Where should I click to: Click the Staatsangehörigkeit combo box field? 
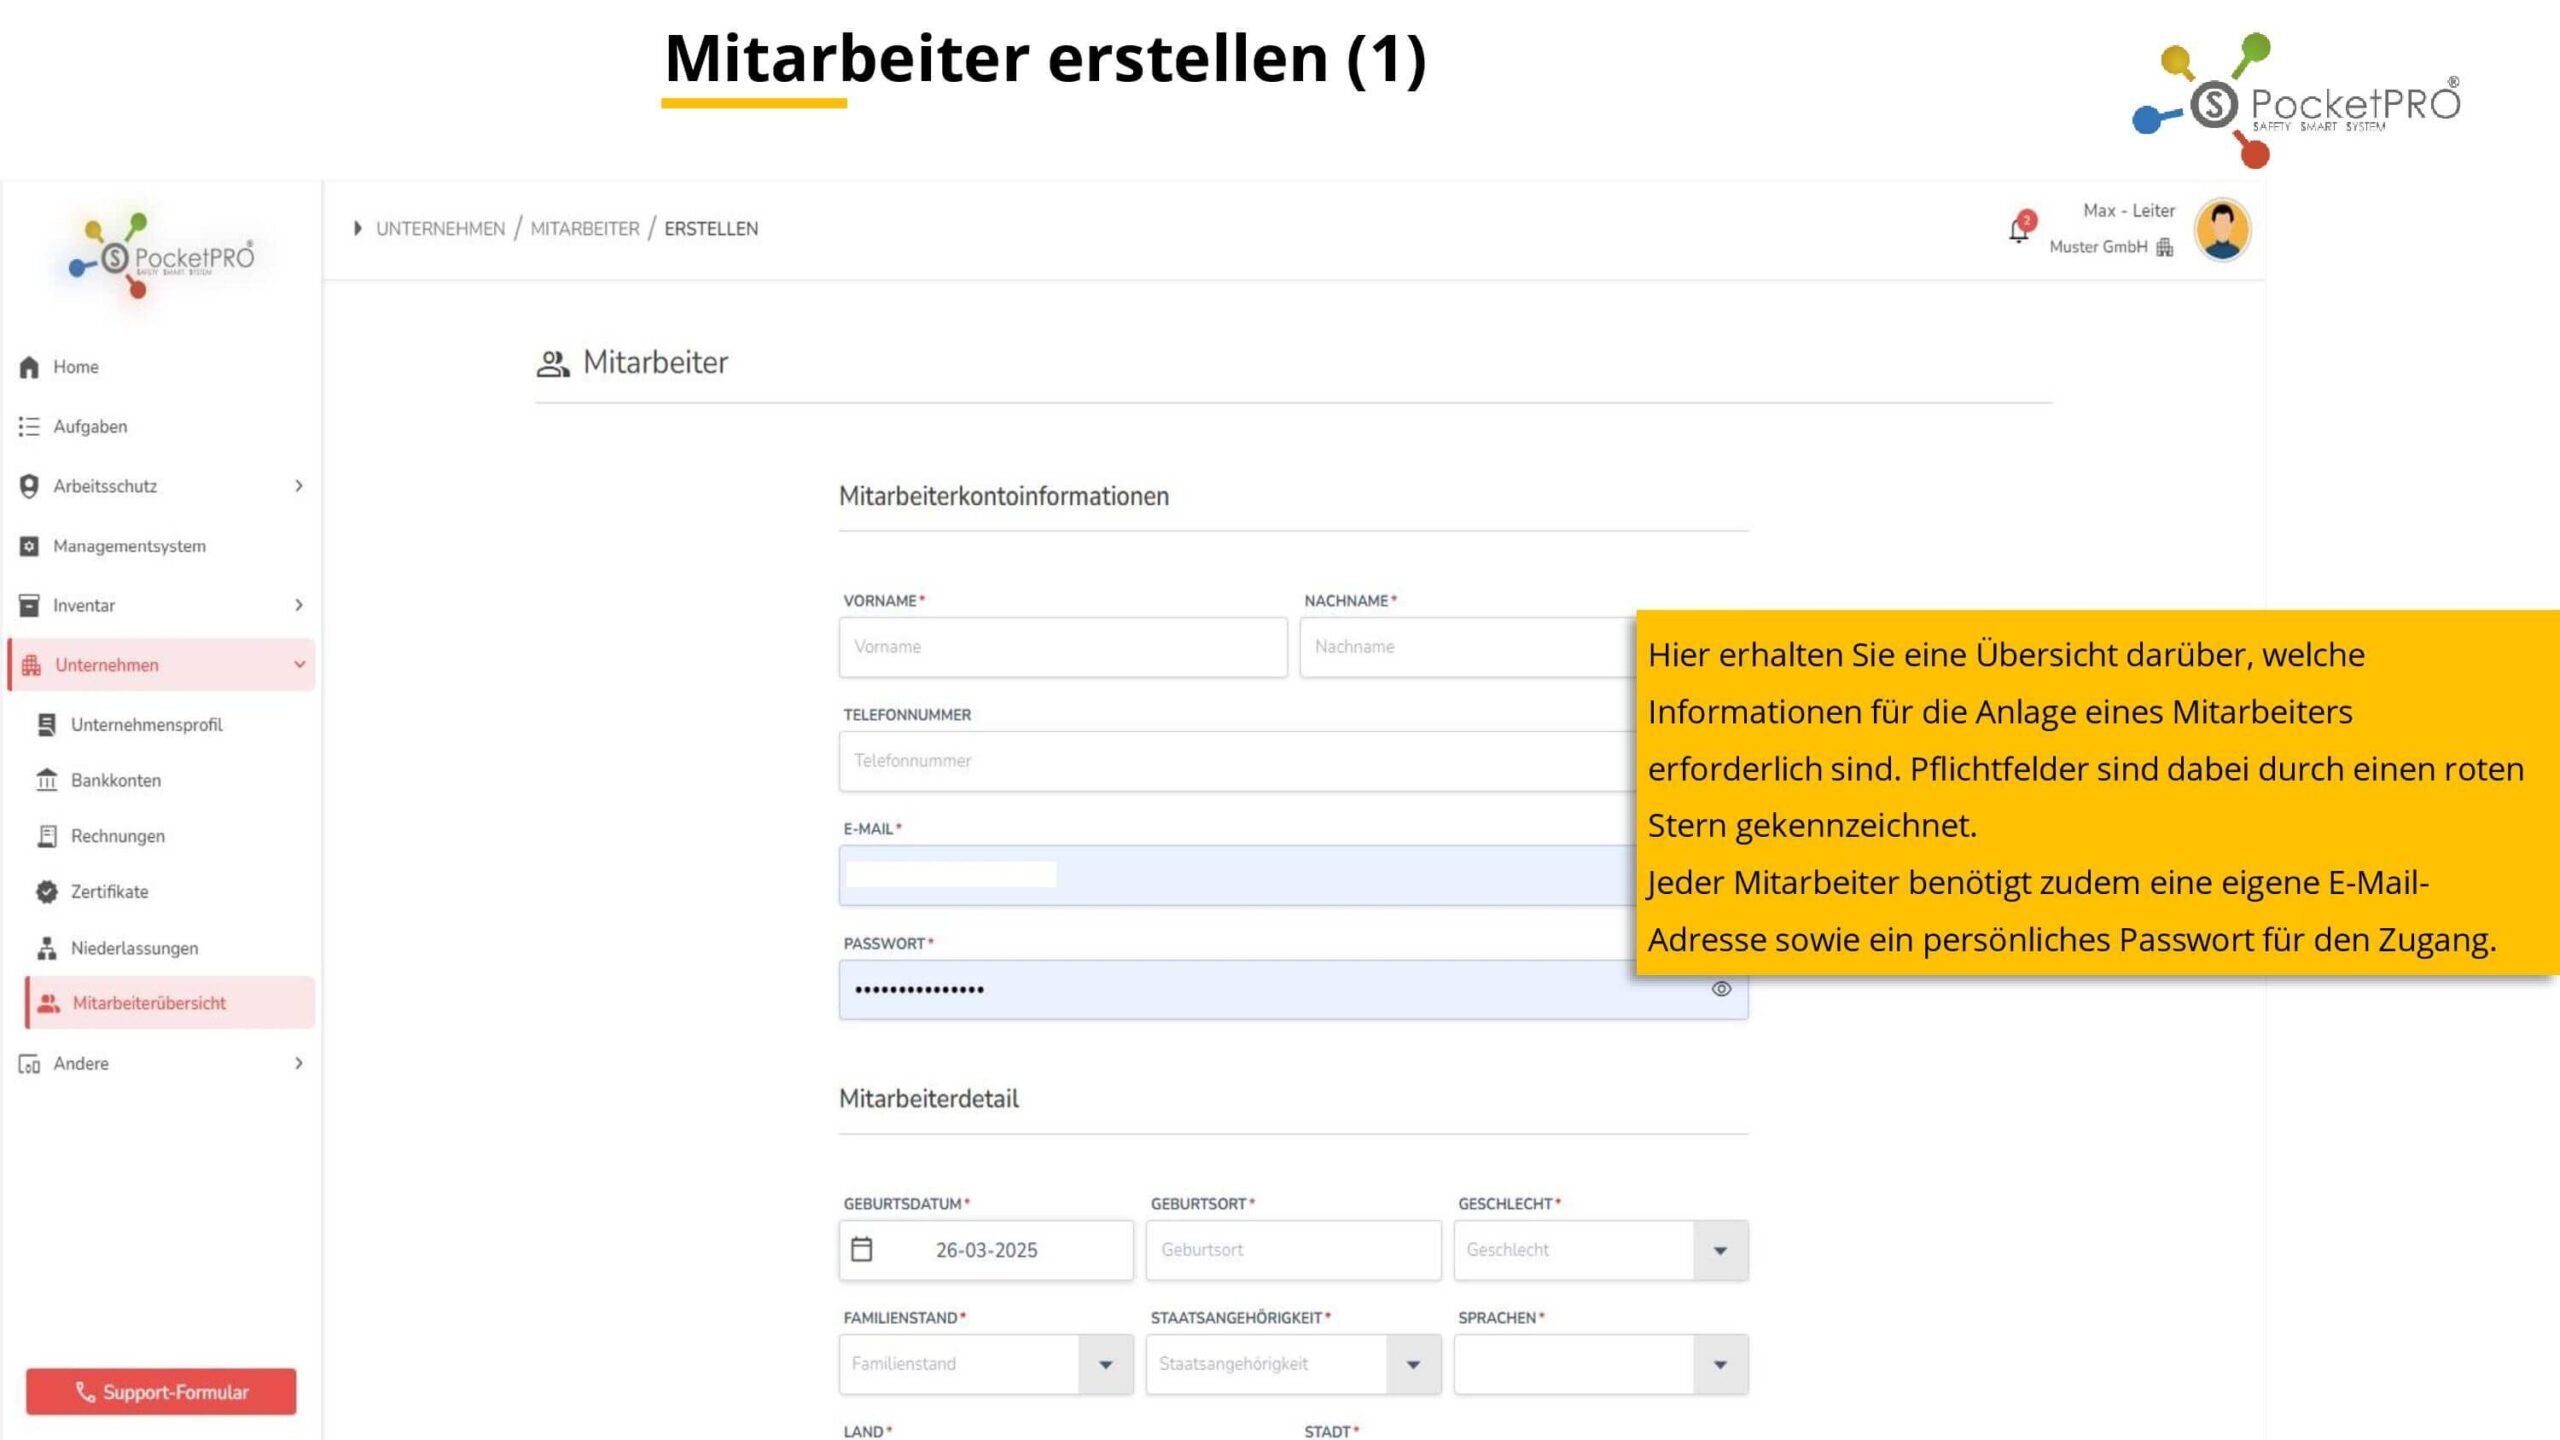1293,1364
